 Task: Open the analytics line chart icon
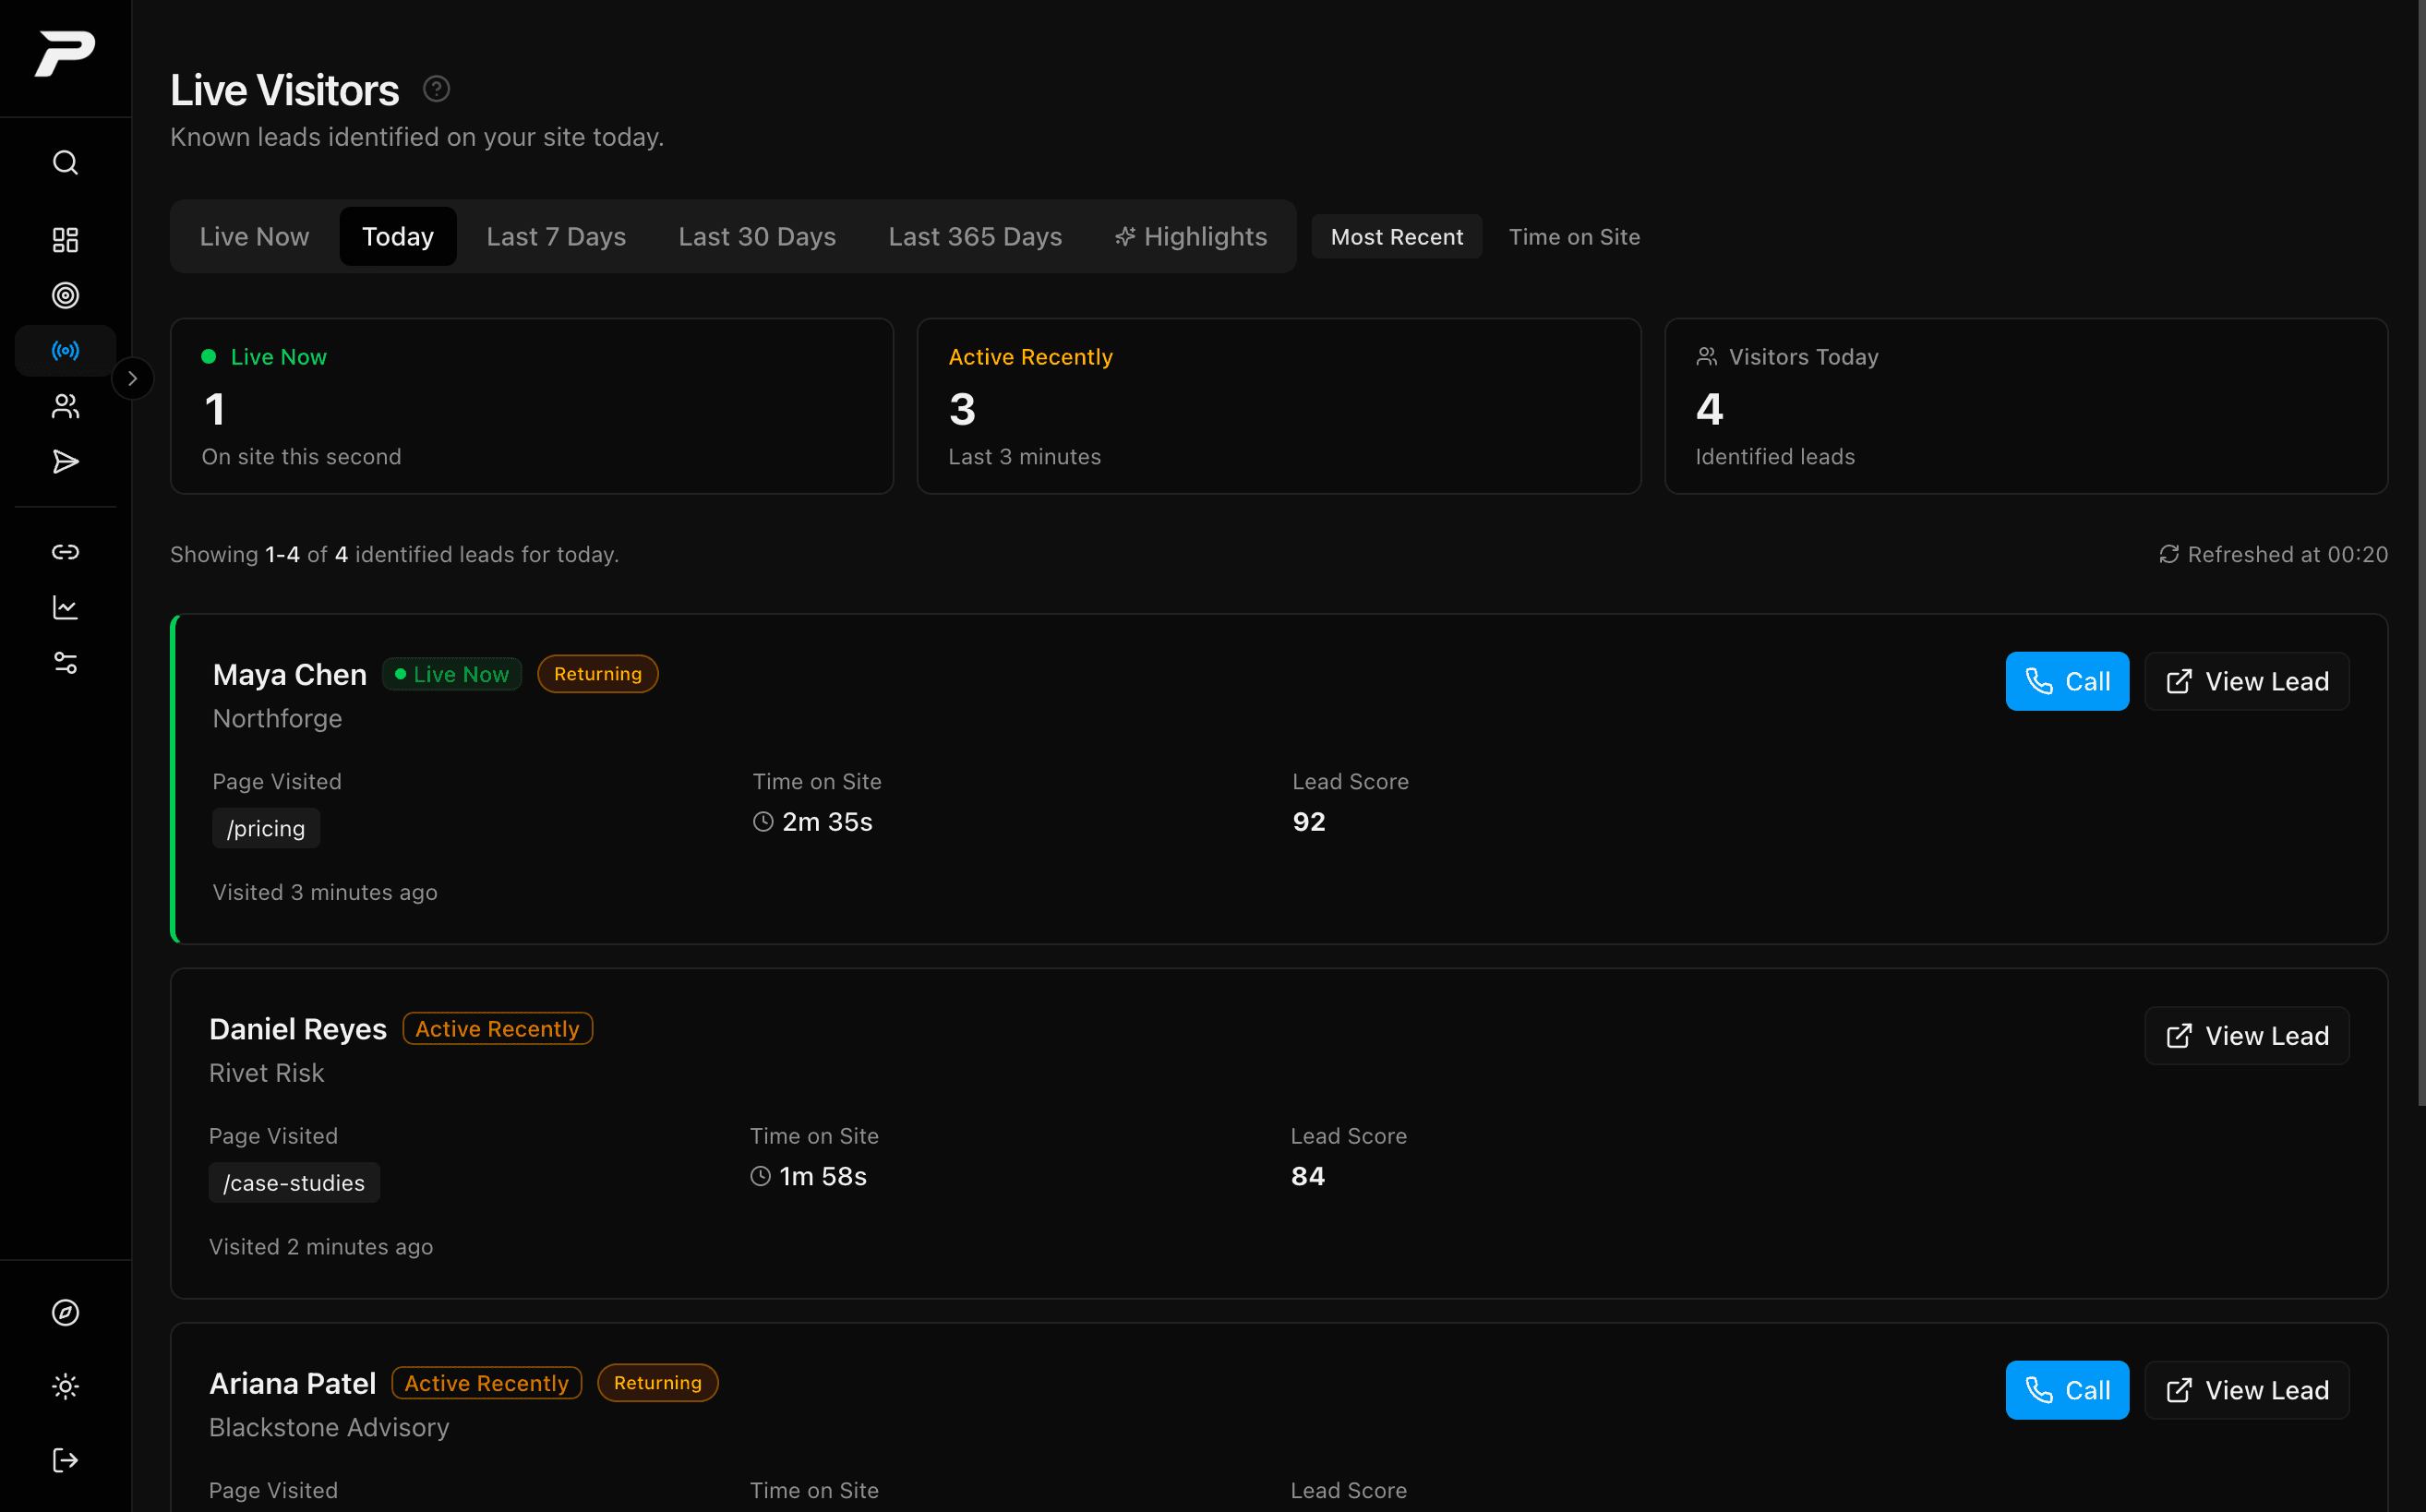(65, 607)
